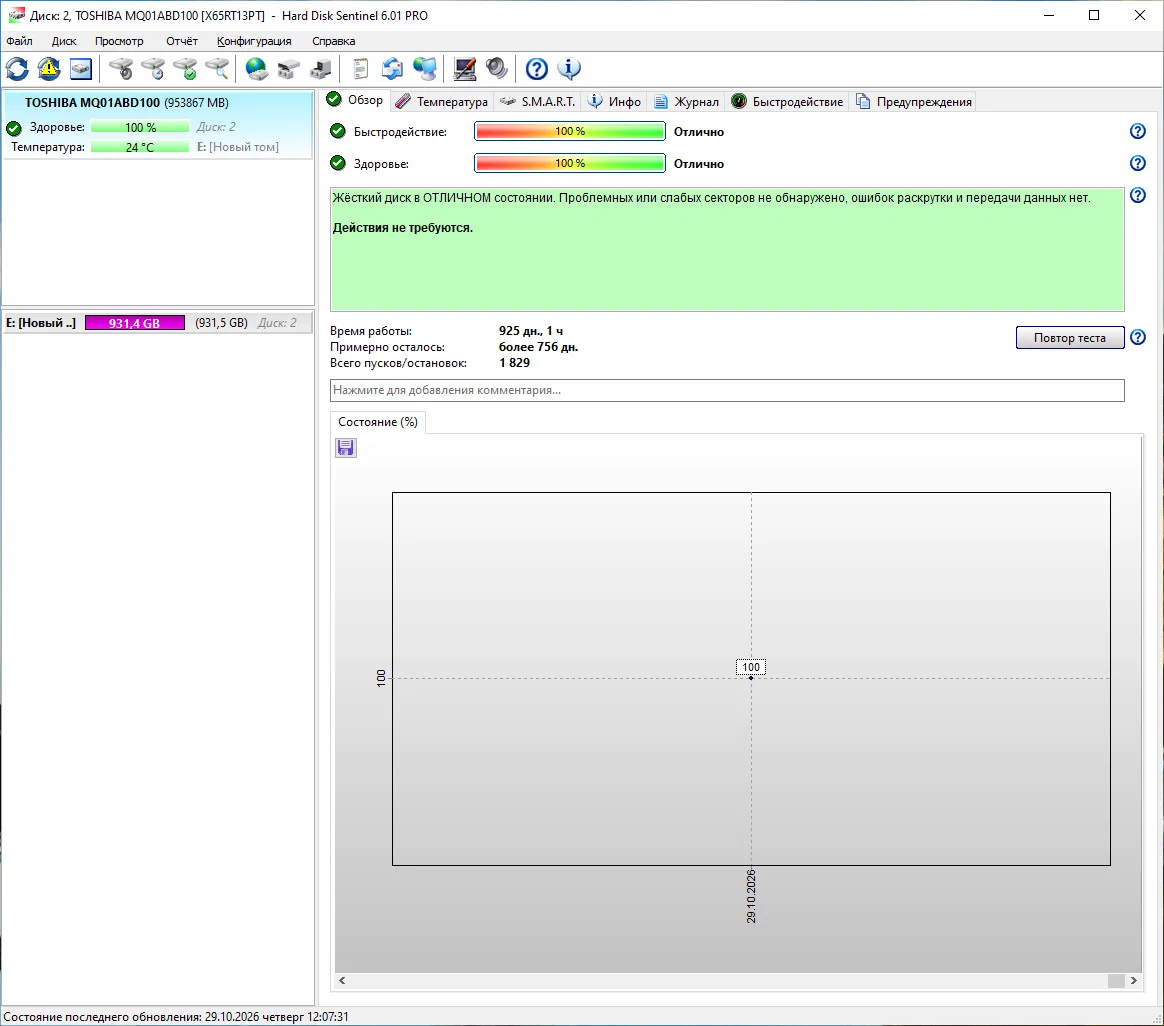The image size is (1164, 1026).
Task: Click the Повтор теста button
Action: (x=1070, y=338)
